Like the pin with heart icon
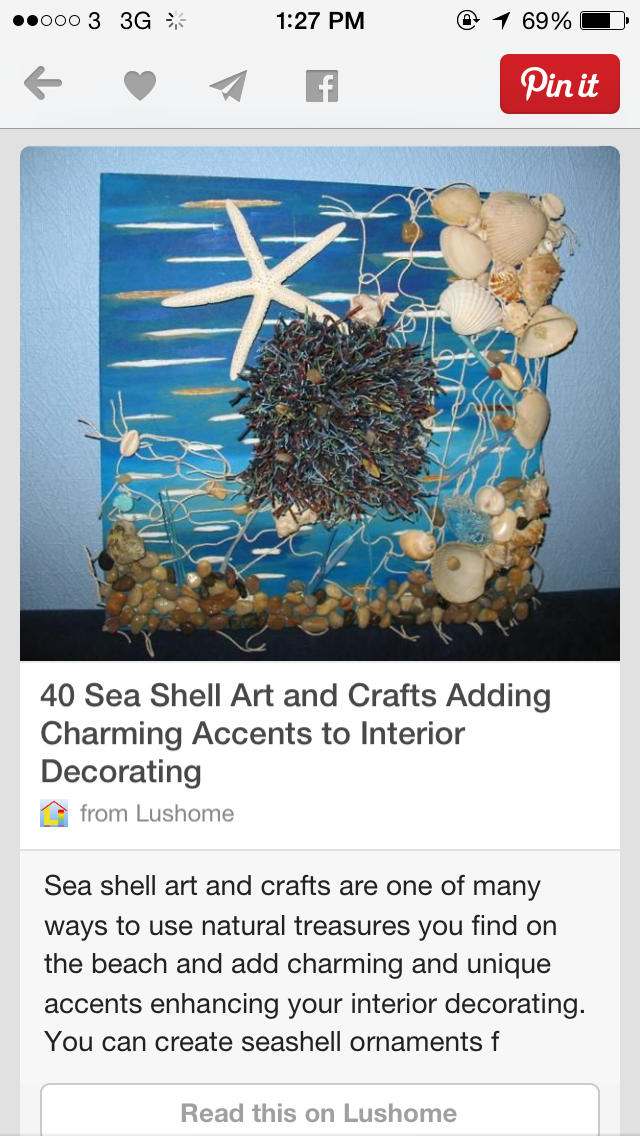This screenshot has height=1136, width=640. (x=140, y=85)
